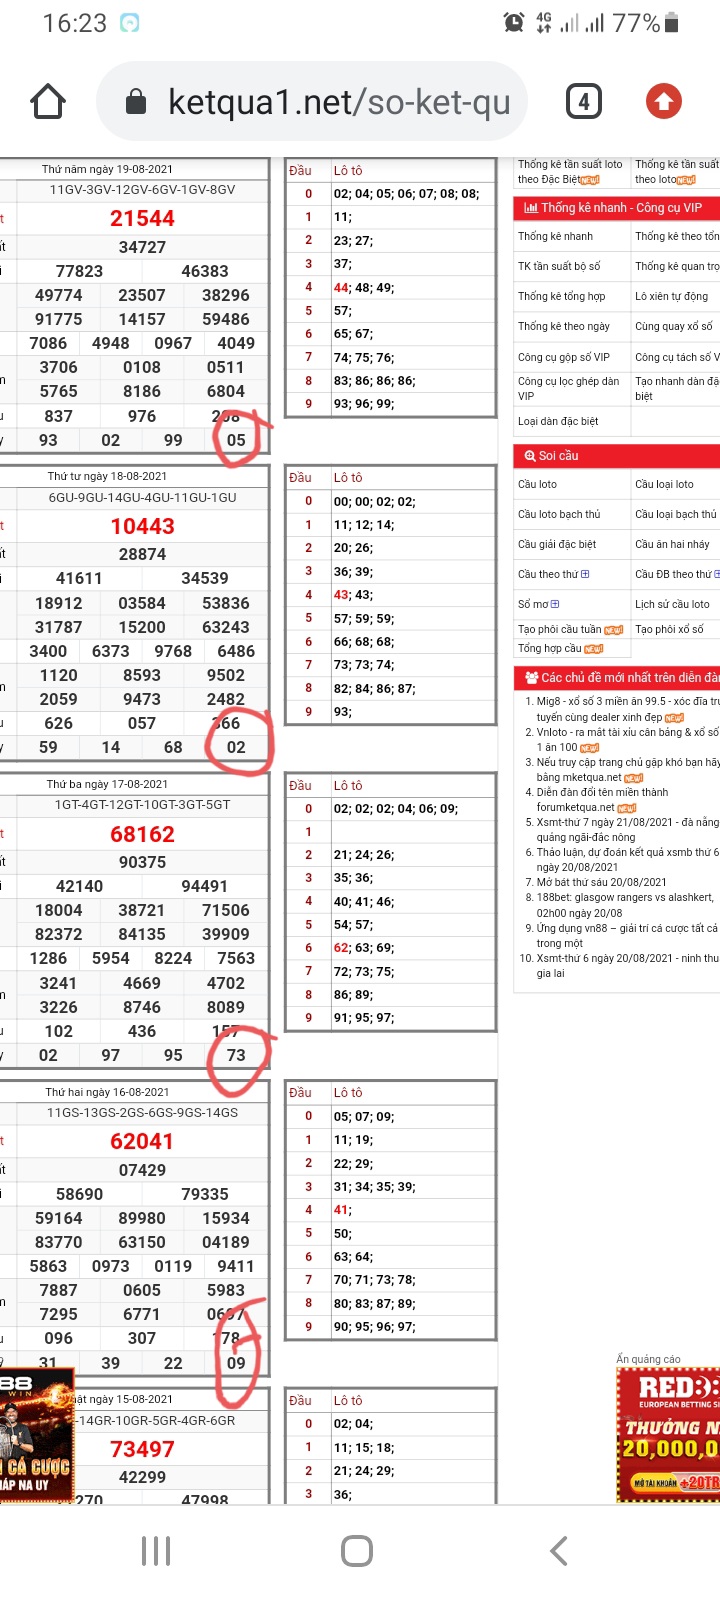Open Cầu loại loto link
The width and height of the screenshot is (720, 1600).
[x=664, y=484]
